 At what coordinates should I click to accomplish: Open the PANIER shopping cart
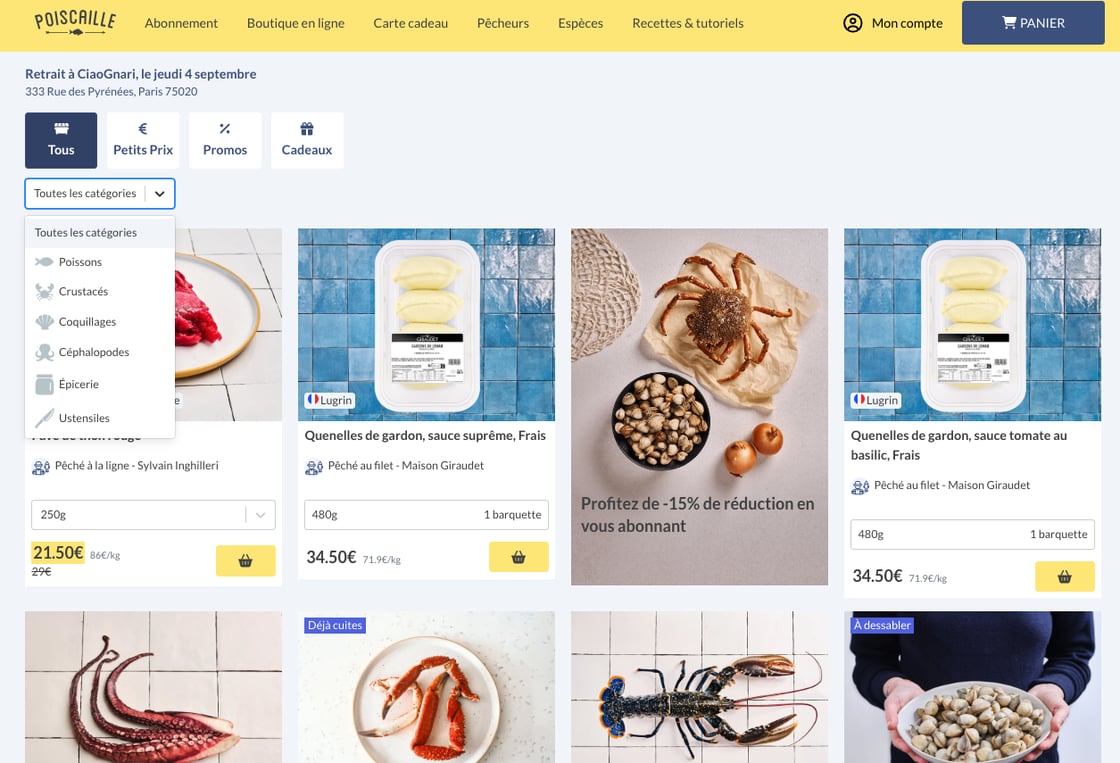click(1033, 23)
